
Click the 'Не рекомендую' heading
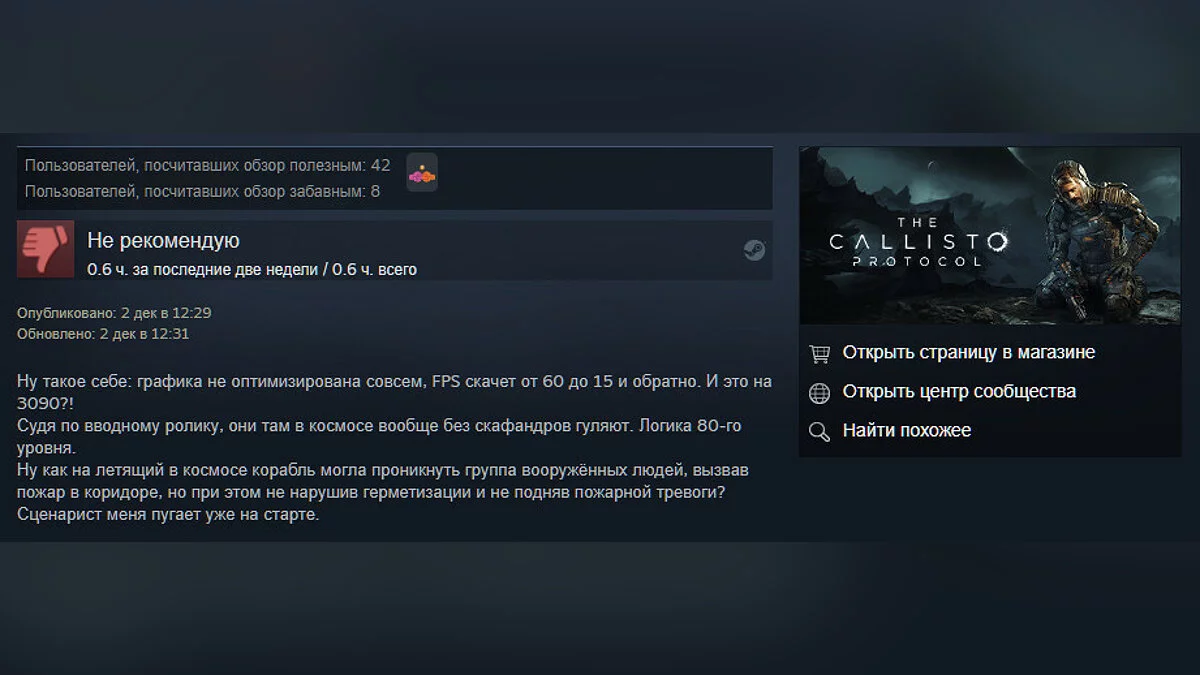[163, 240]
